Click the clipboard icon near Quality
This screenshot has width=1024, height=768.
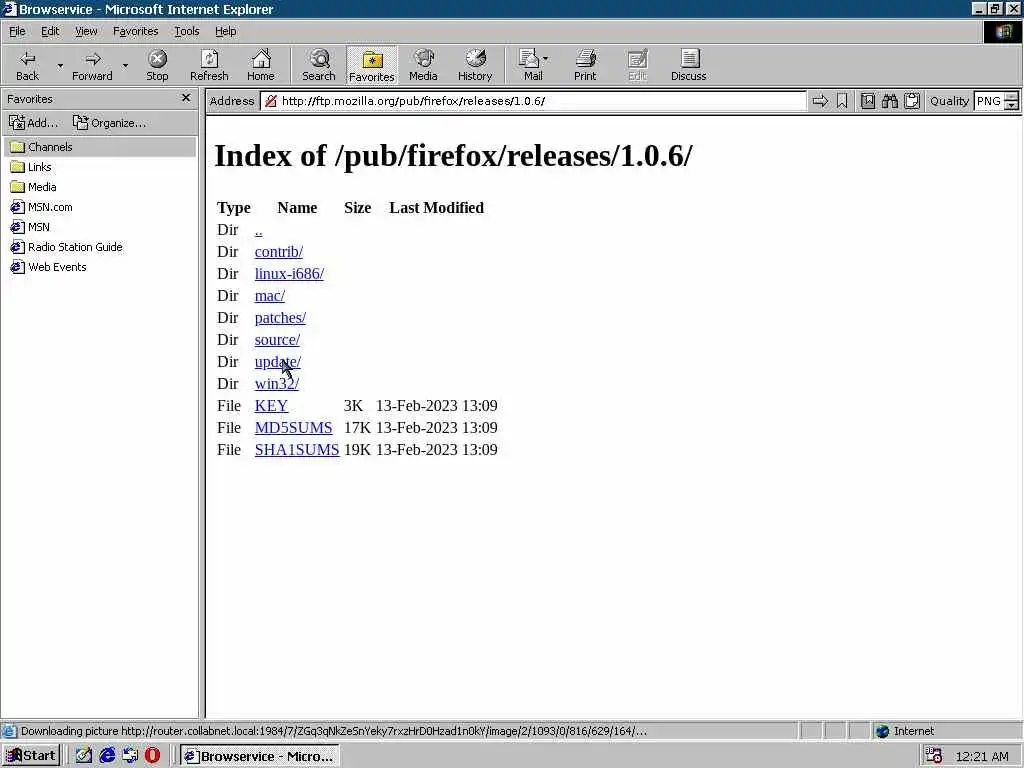[912, 101]
